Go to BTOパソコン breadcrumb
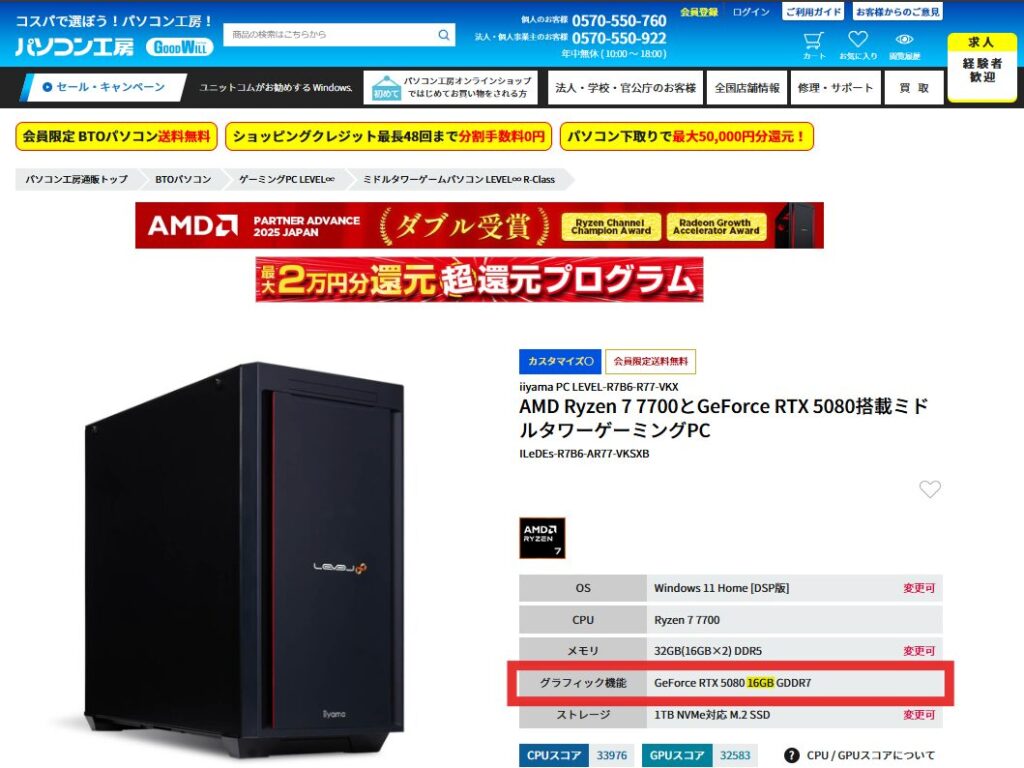 point(183,179)
